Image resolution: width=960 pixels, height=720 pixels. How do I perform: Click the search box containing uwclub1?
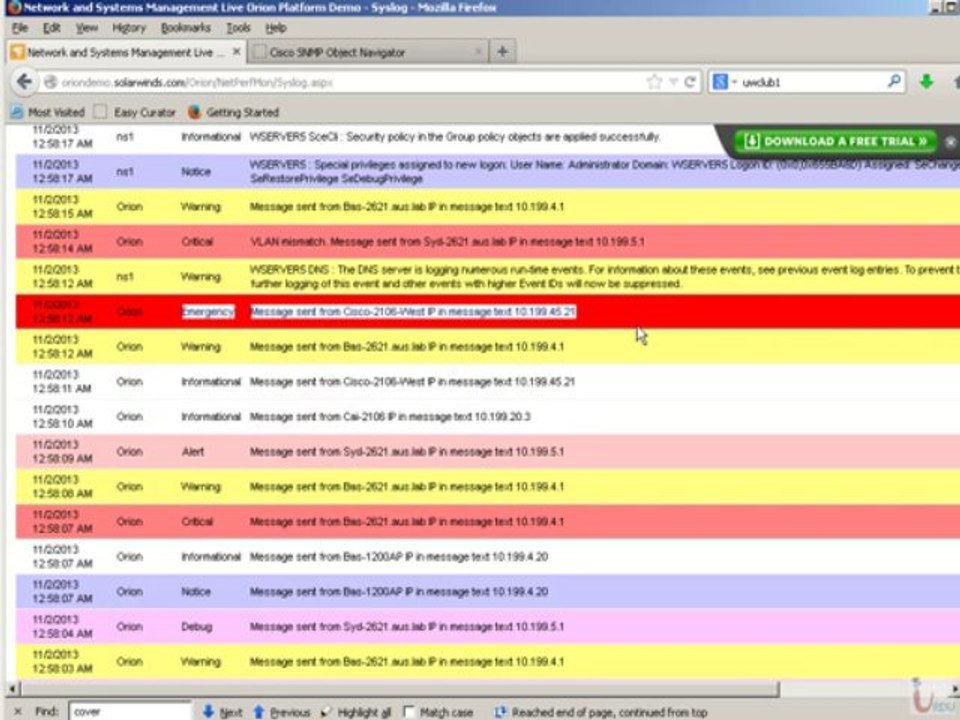coord(808,81)
